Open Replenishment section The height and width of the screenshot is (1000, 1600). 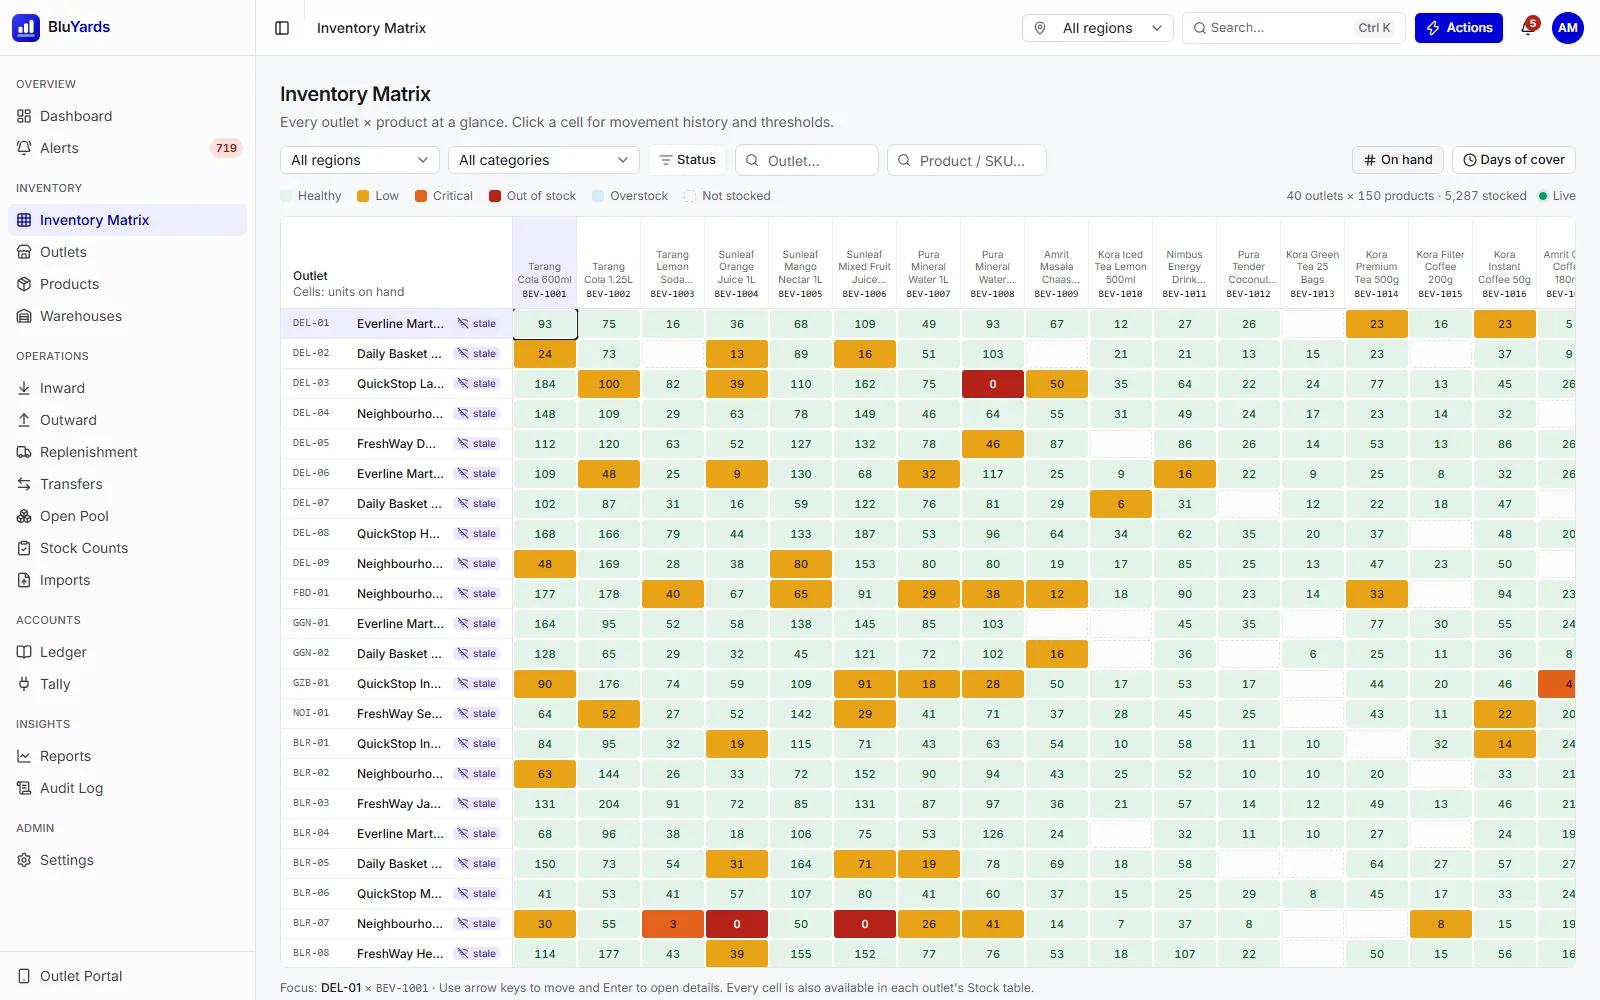pyautogui.click(x=127, y=452)
